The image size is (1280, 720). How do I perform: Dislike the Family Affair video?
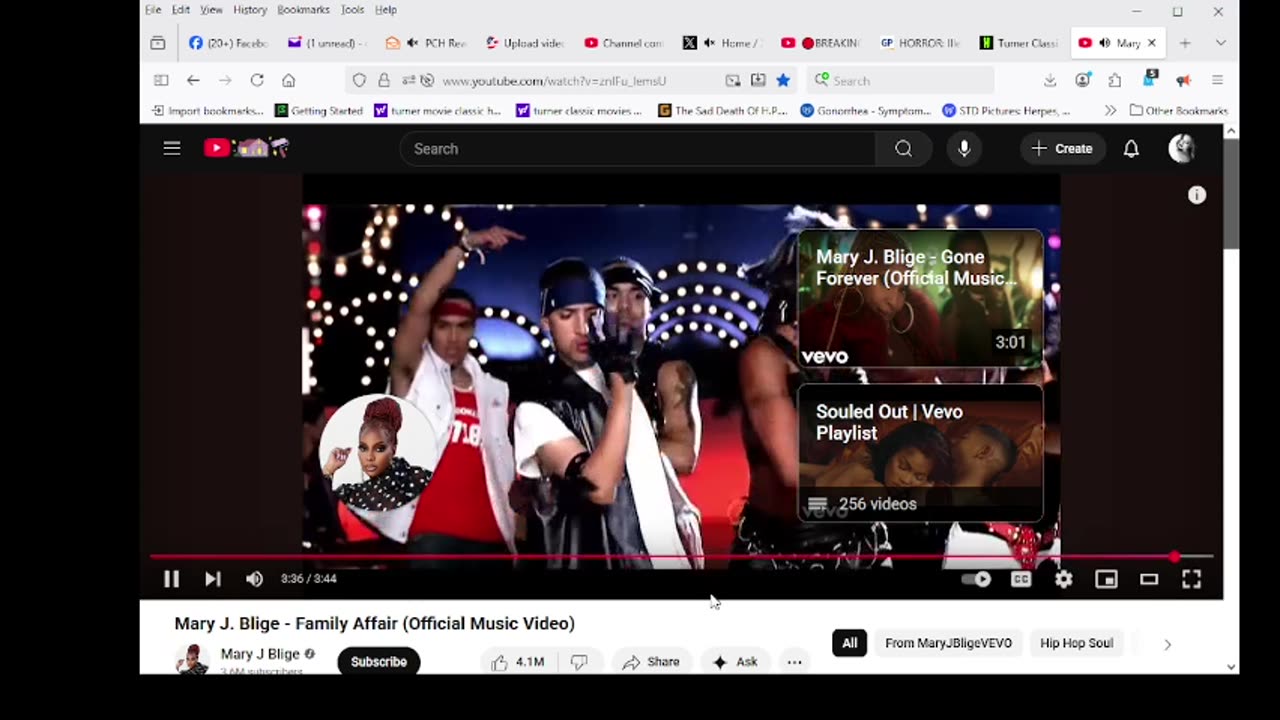tap(579, 662)
